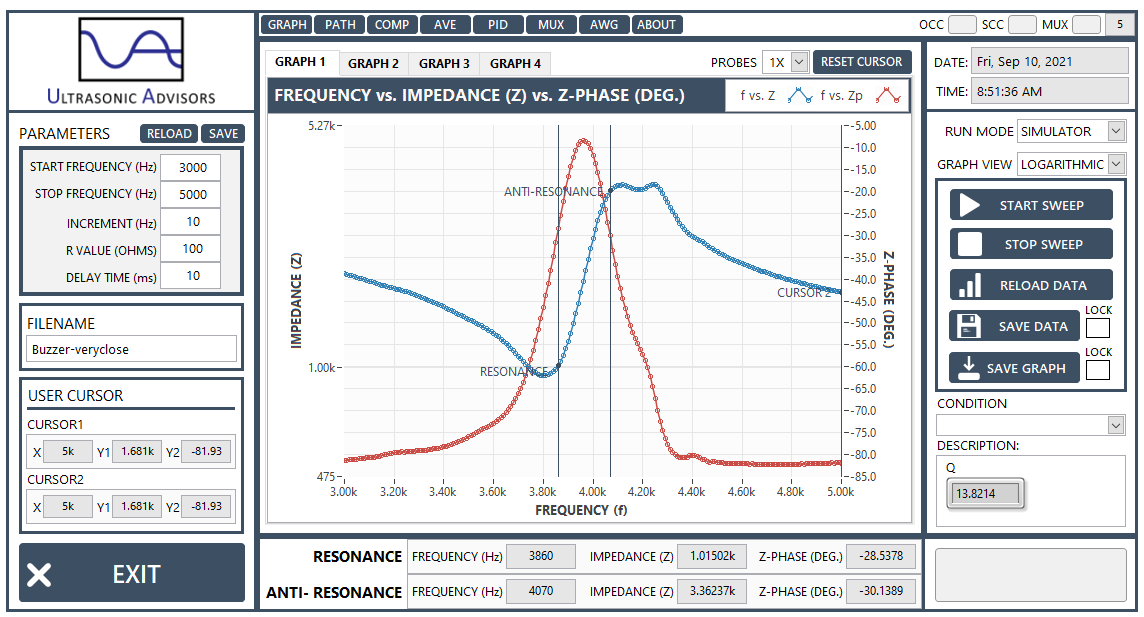Click the X icon on Exit
Screen dimensions: 1144x617
39,575
